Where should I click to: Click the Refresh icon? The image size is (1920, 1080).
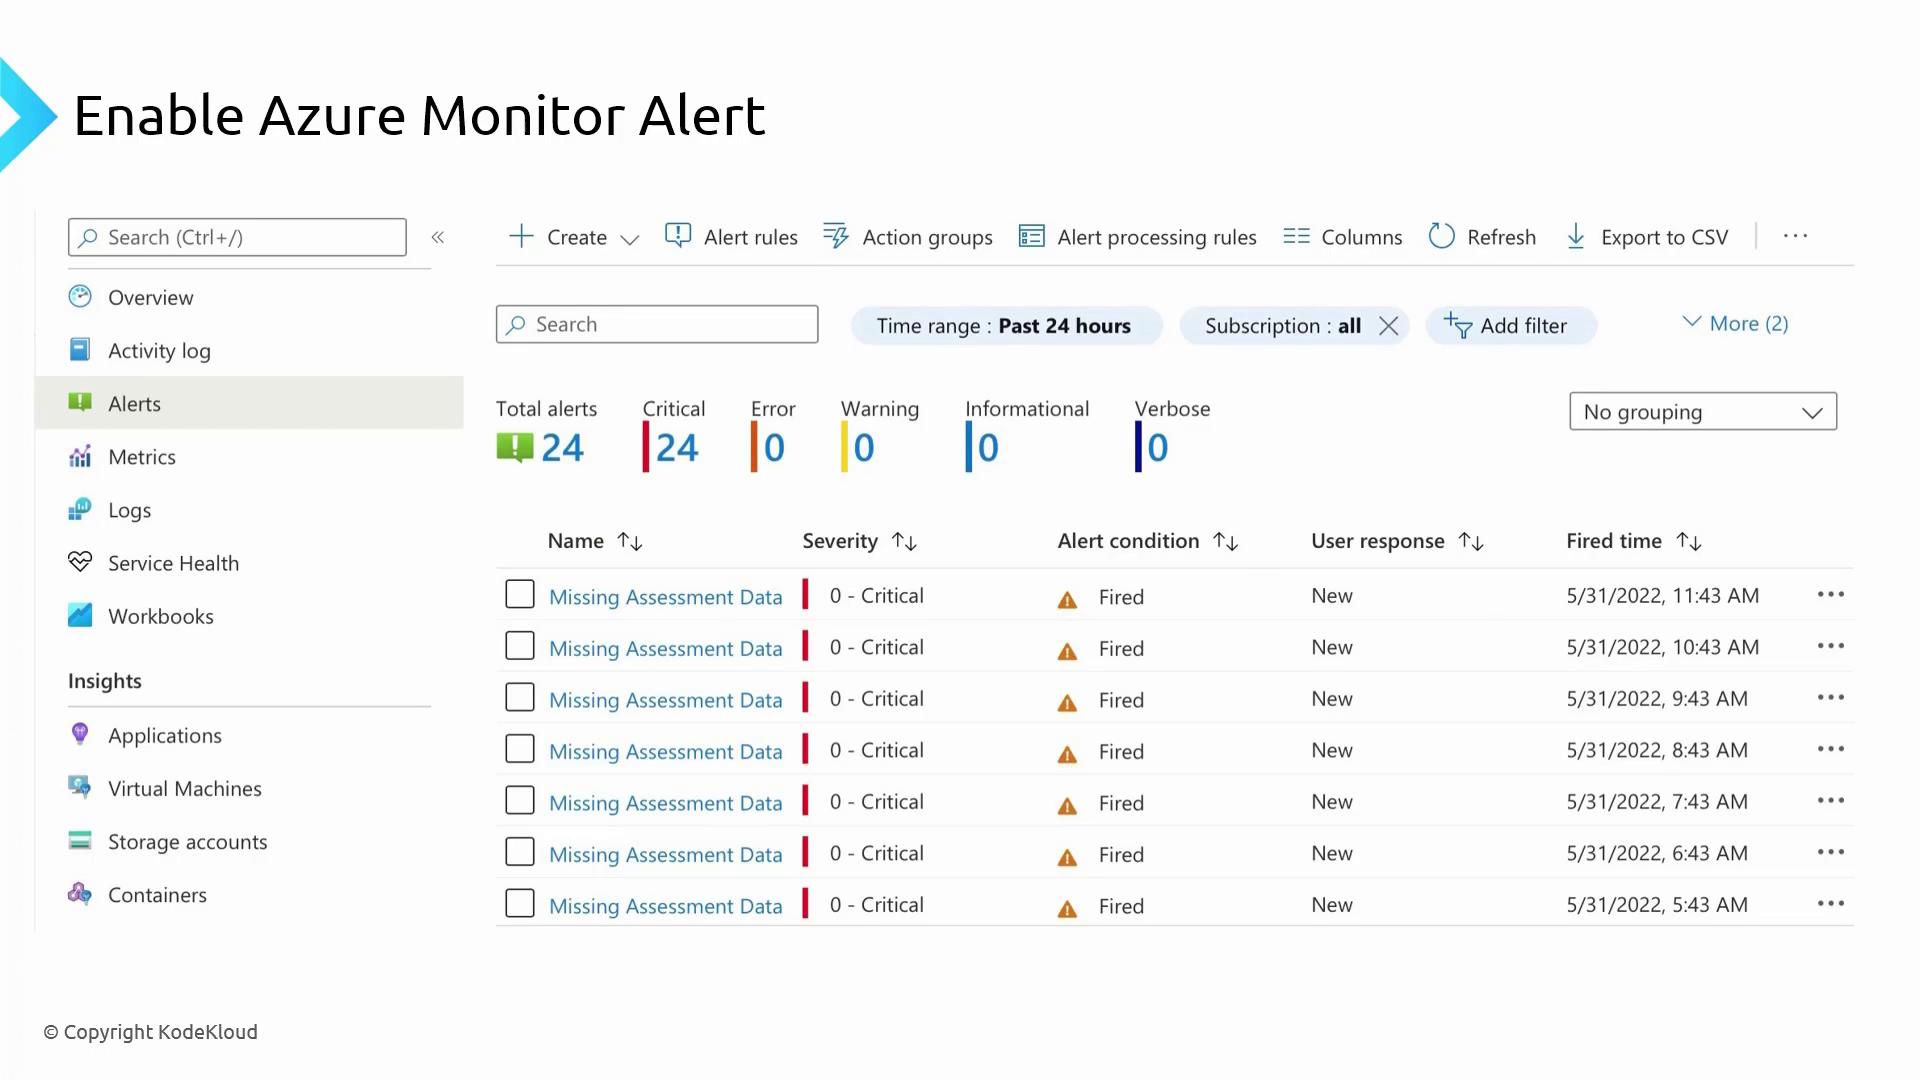click(1441, 236)
